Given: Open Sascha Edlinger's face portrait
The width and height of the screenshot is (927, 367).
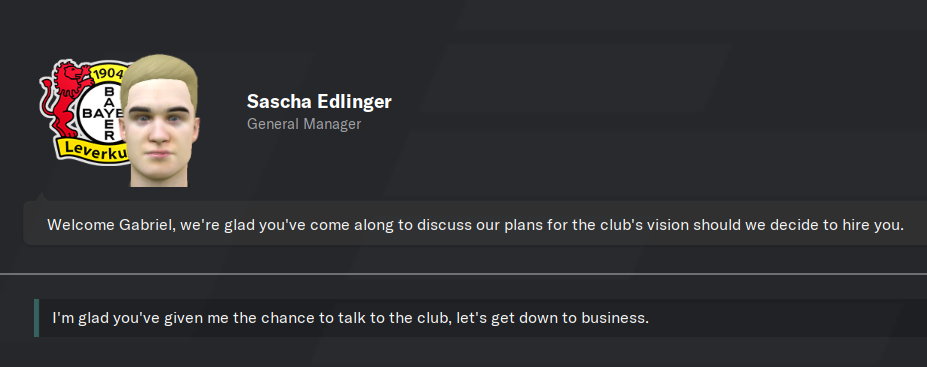Looking at the screenshot, I should pos(160,121).
